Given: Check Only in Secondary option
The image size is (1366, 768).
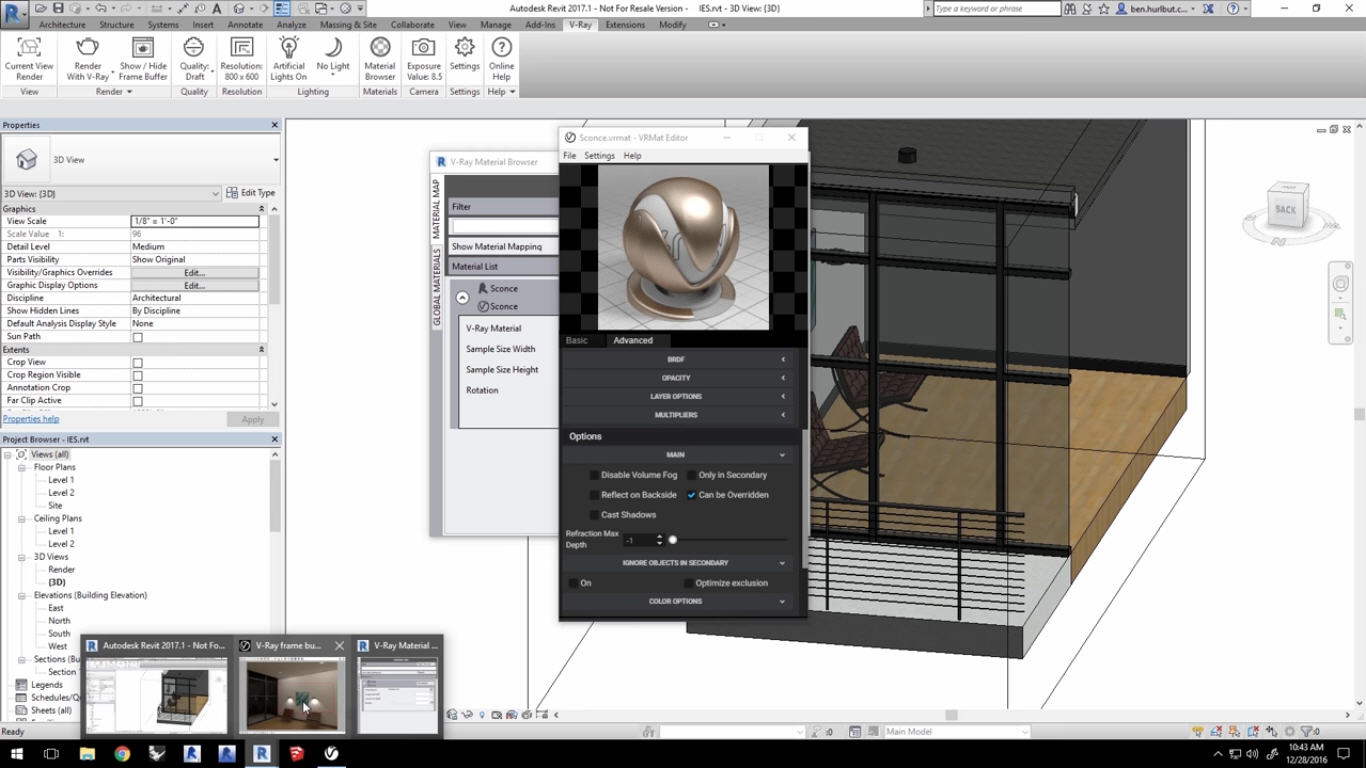Looking at the screenshot, I should pyautogui.click(x=691, y=475).
